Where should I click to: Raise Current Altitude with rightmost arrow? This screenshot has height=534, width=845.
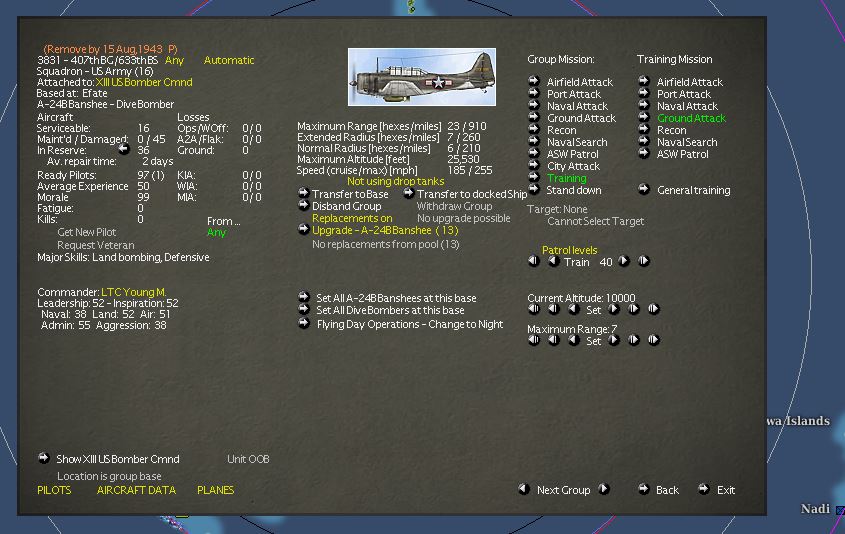click(x=654, y=309)
